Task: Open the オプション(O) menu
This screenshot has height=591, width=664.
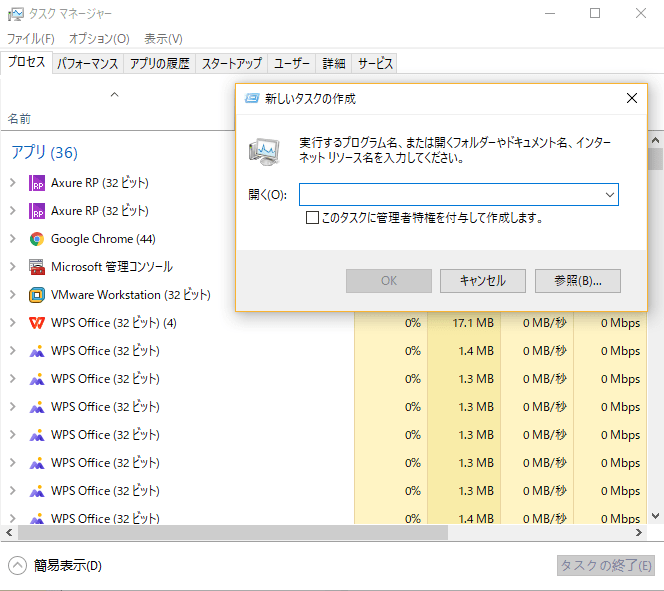Action: (99, 39)
